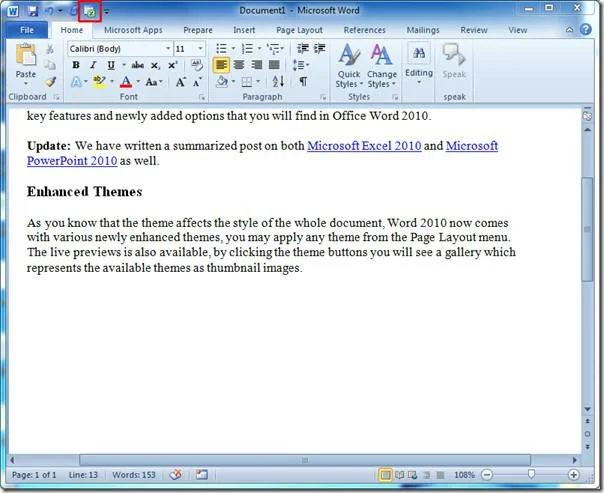The height and width of the screenshot is (493, 604).
Task: Select the Format Painter brush
Action: (x=50, y=81)
